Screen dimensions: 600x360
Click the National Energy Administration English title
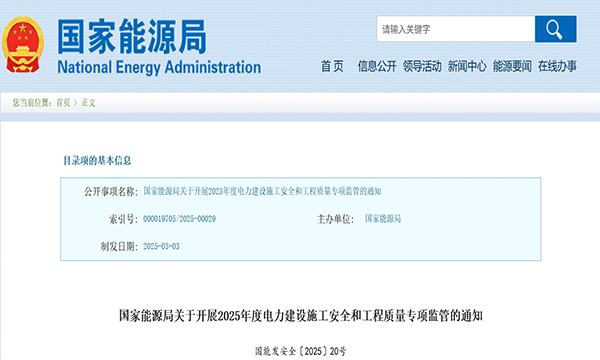[x=159, y=67]
